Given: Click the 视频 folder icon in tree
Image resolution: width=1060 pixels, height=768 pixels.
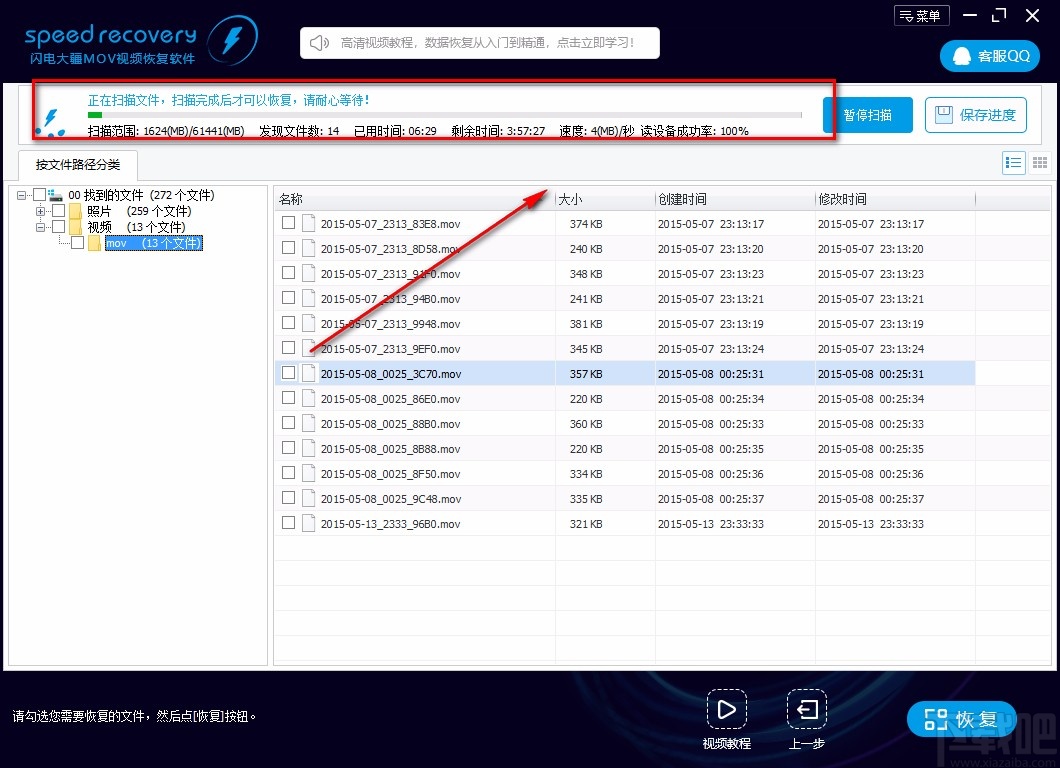Looking at the screenshot, I should click(x=75, y=227).
